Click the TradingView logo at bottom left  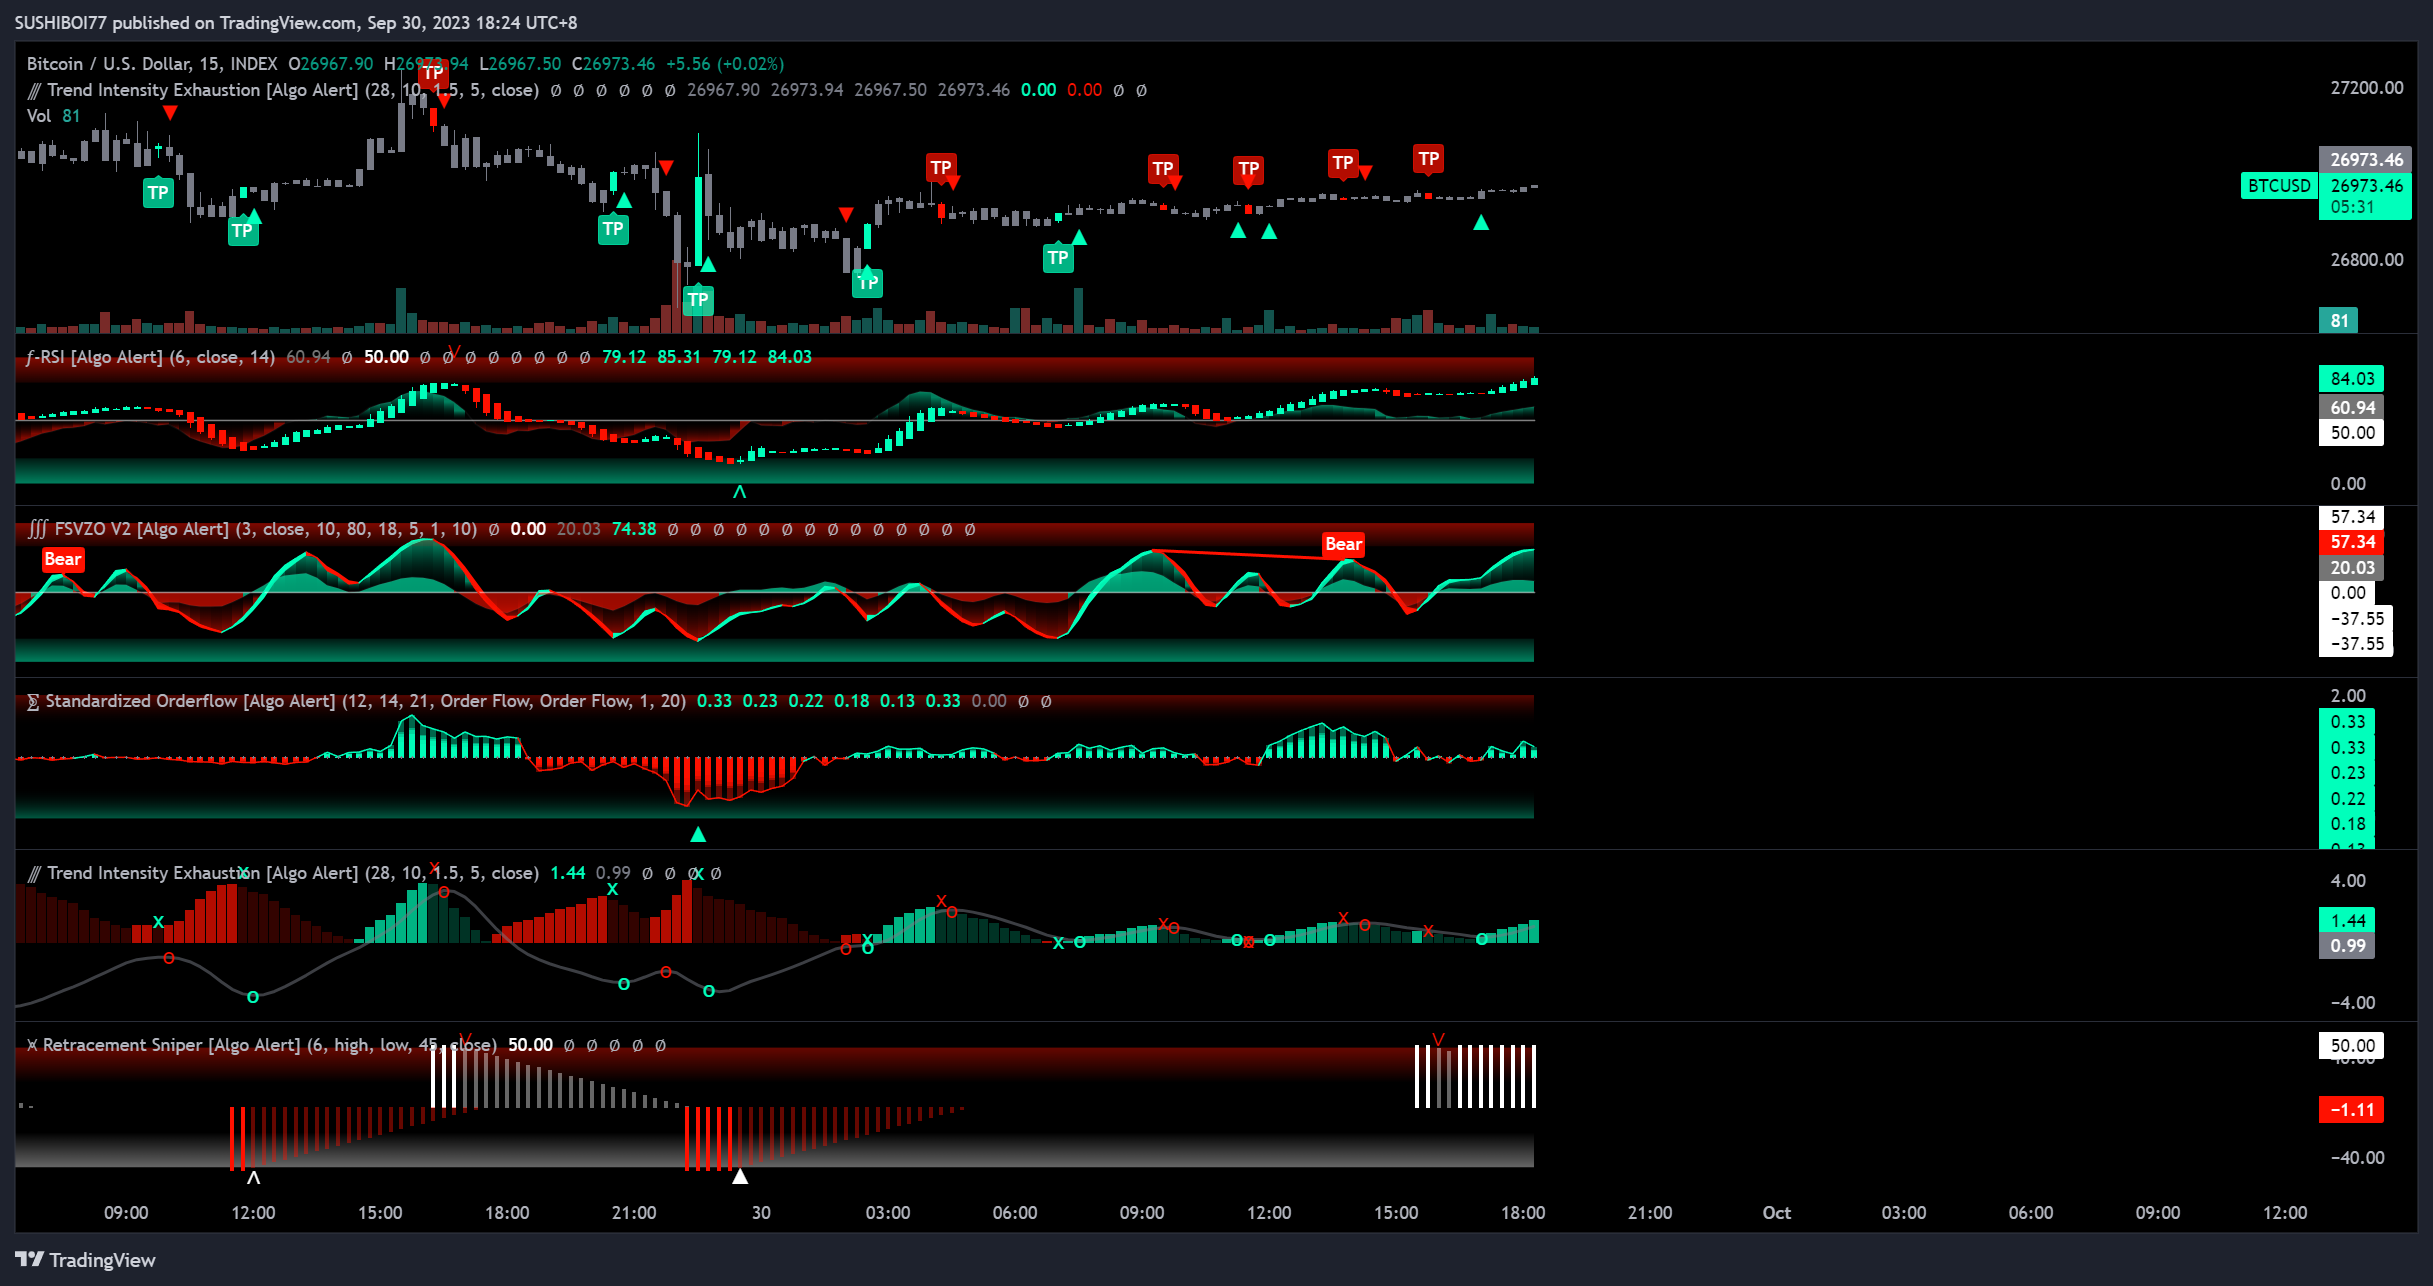pyautogui.click(x=85, y=1260)
